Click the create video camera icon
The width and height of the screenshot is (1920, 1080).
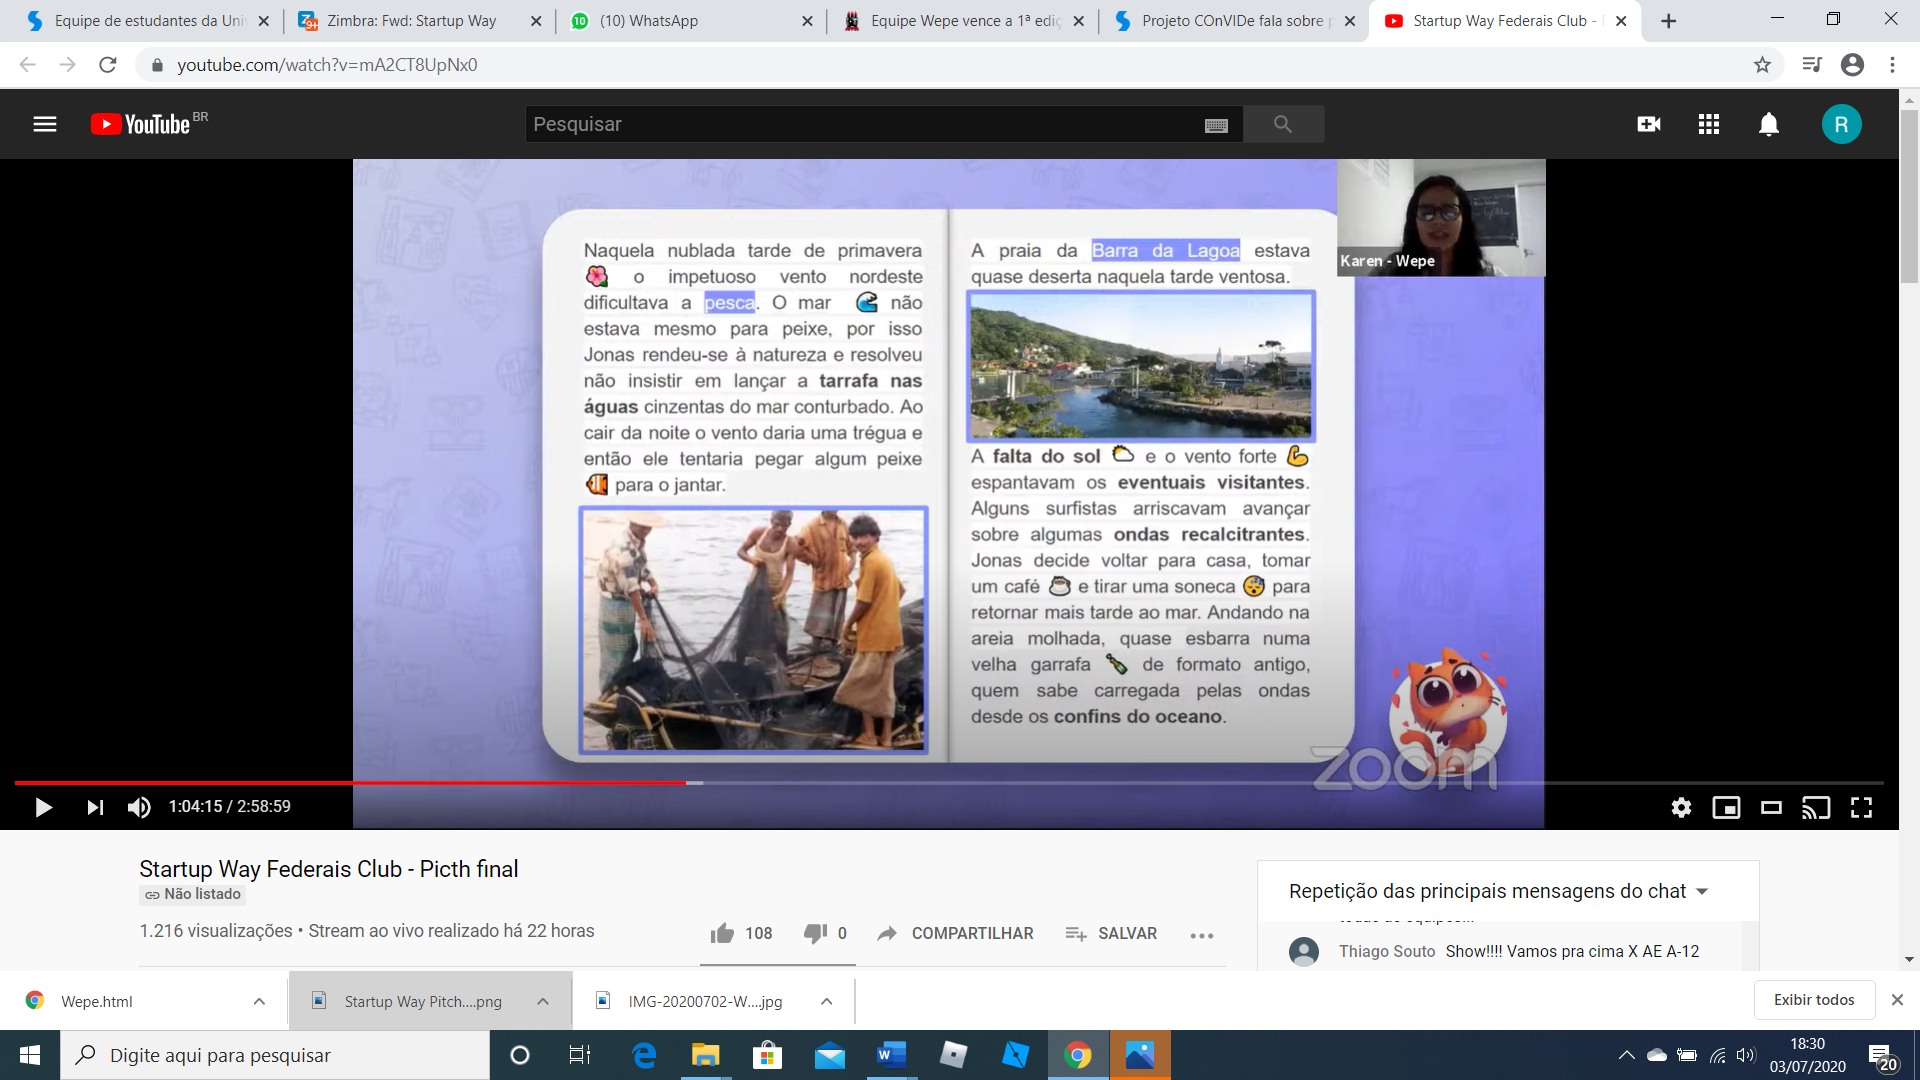pos(1649,124)
